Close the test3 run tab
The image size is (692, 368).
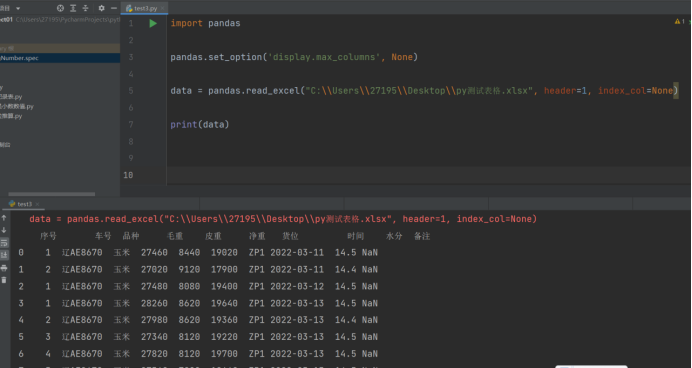(x=38, y=204)
